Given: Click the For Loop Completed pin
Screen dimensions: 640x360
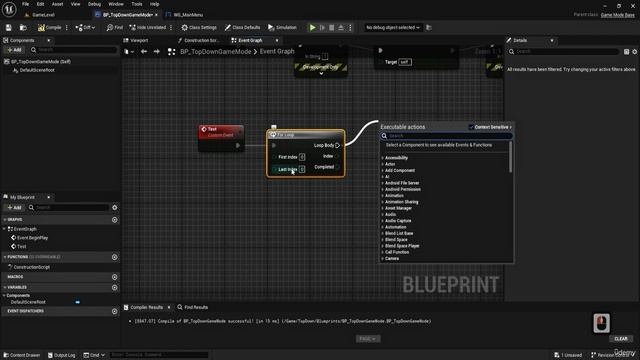Looking at the screenshot, I should pos(337,167).
